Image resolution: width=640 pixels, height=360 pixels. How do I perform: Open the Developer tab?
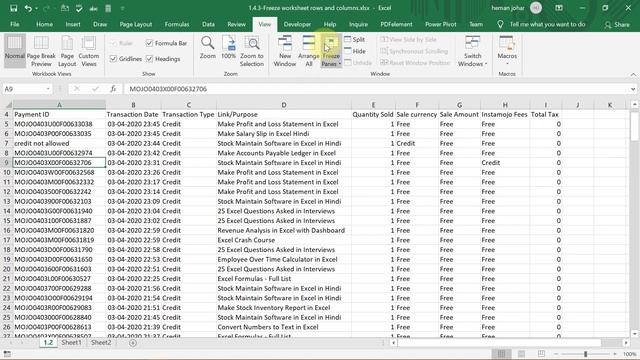297,24
